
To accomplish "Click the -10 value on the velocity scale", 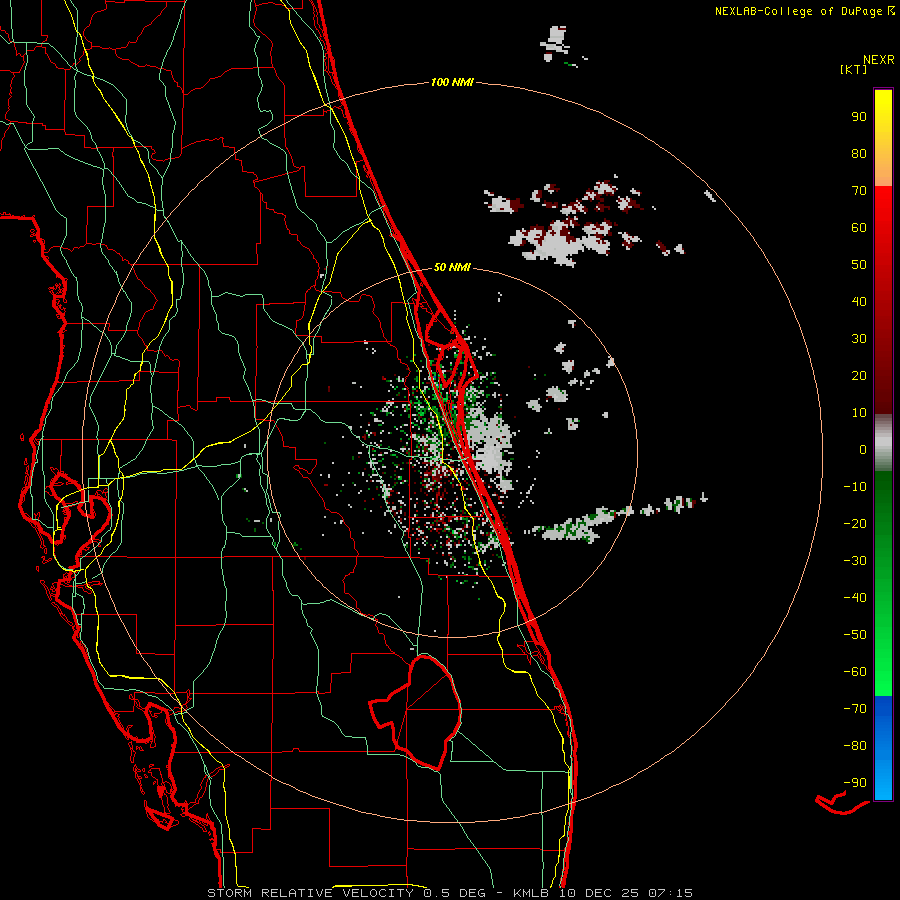I will coord(855,487).
